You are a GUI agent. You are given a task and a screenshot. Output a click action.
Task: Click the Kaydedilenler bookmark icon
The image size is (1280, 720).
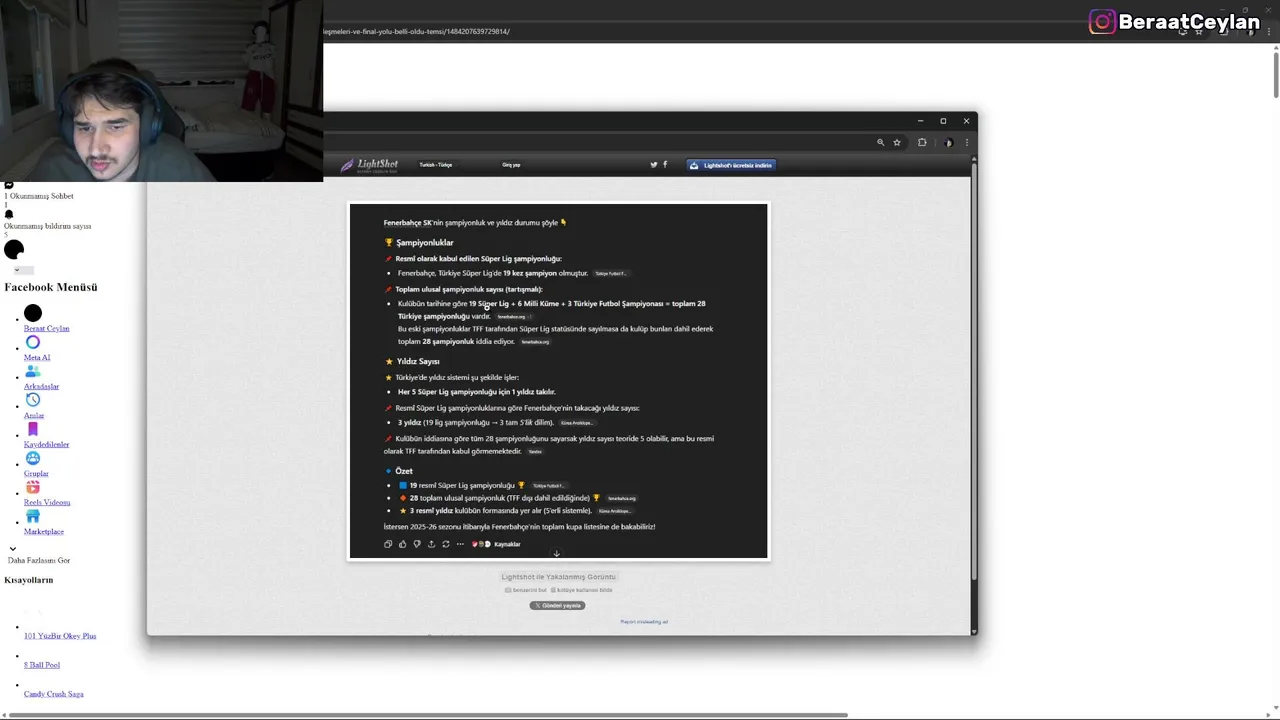click(33, 429)
